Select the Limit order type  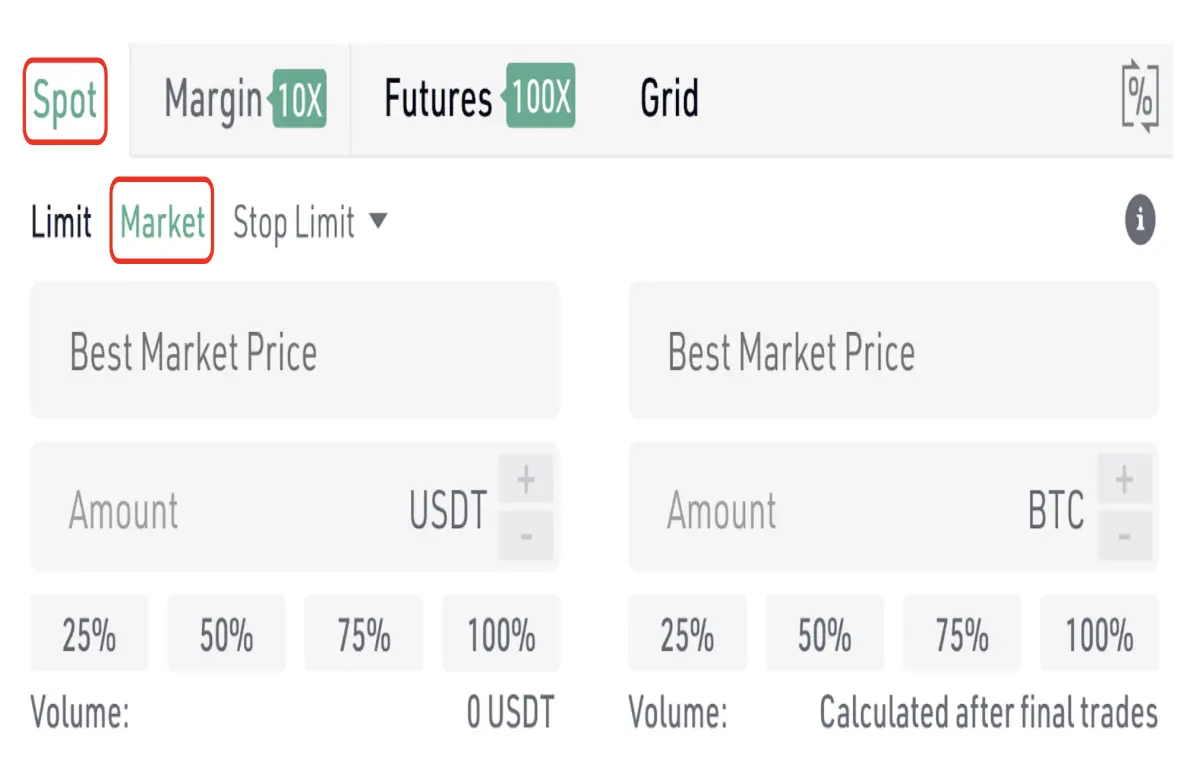(x=61, y=222)
